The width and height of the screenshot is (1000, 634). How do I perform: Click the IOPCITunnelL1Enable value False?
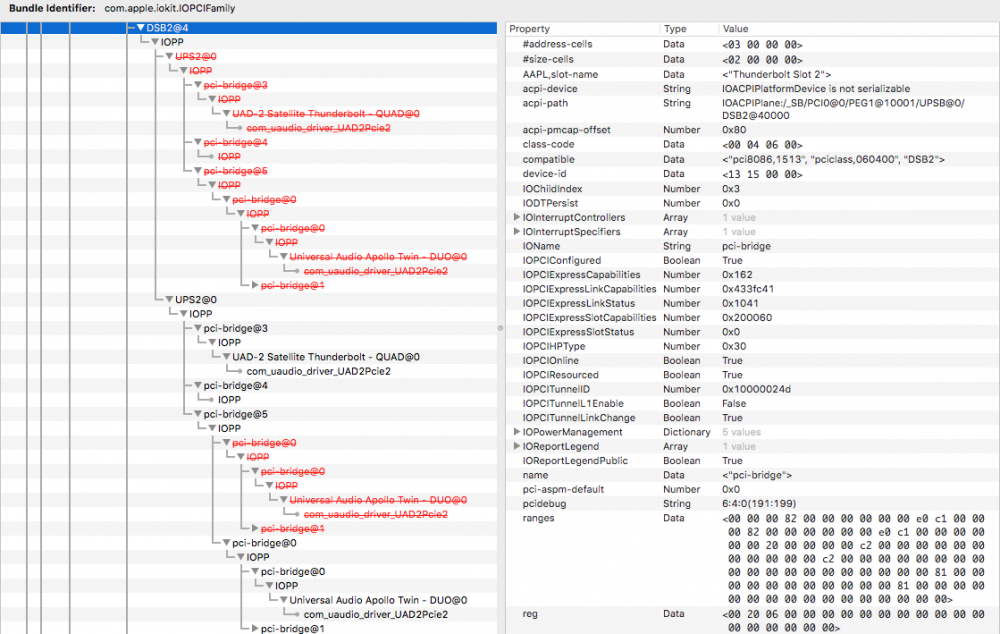pyautogui.click(x=734, y=403)
